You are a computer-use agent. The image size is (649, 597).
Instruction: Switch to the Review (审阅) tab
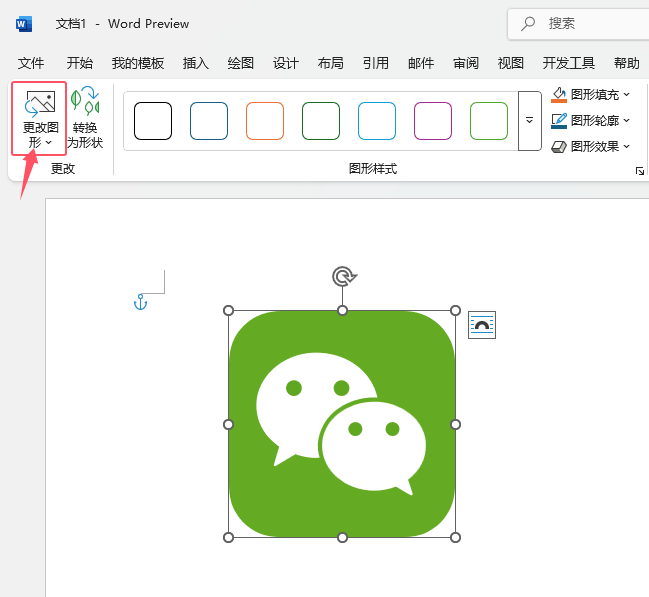click(x=466, y=63)
